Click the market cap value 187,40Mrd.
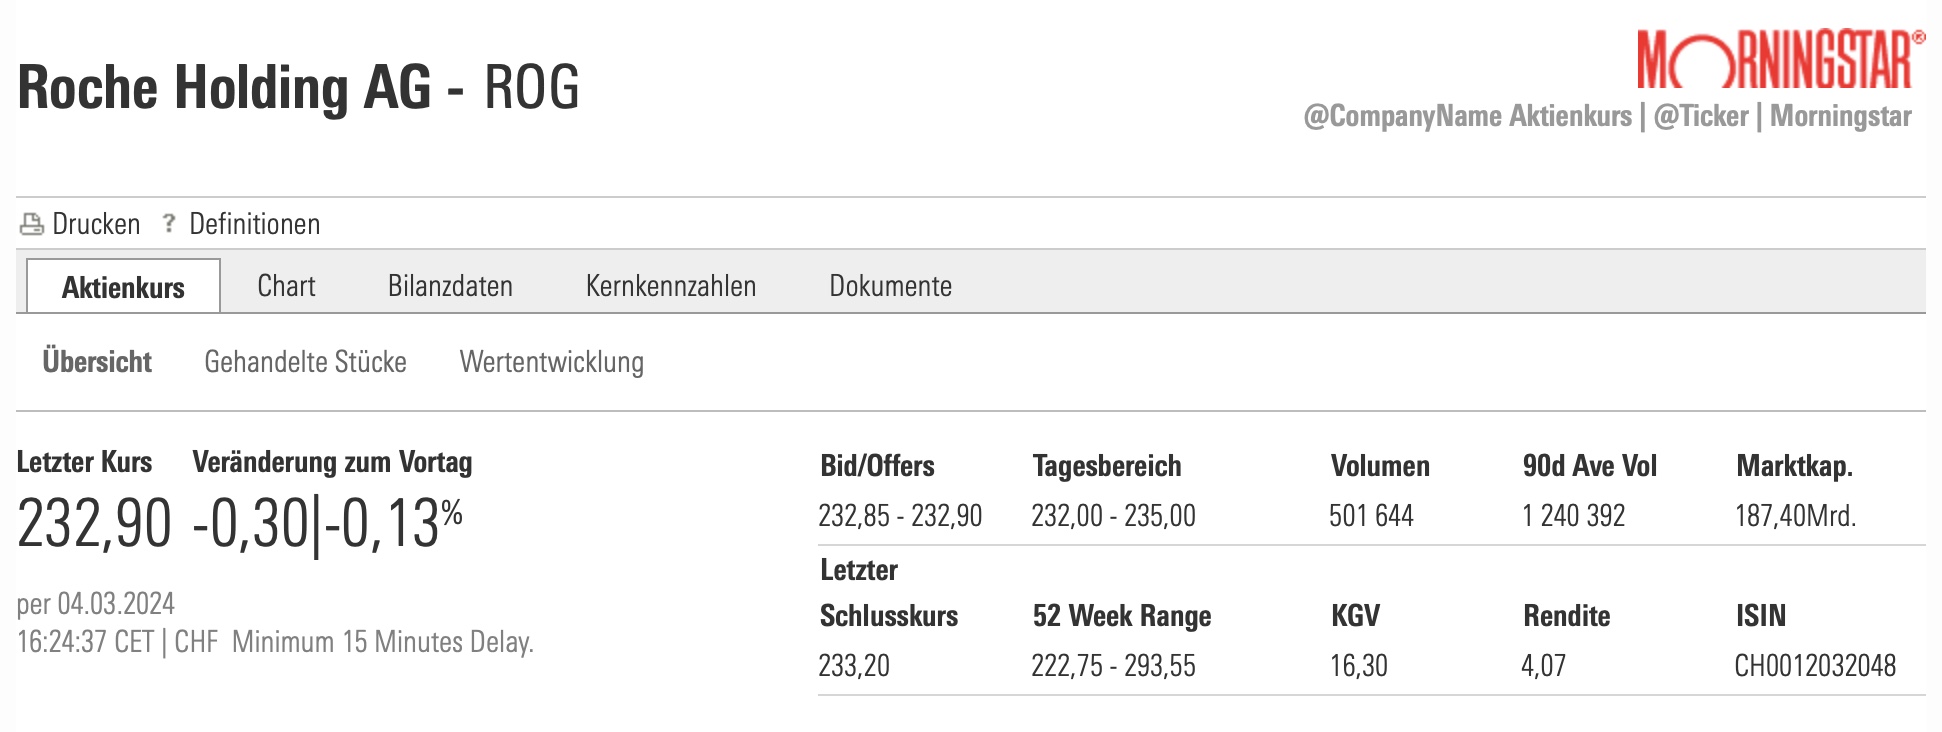1942x732 pixels. (x=1795, y=516)
